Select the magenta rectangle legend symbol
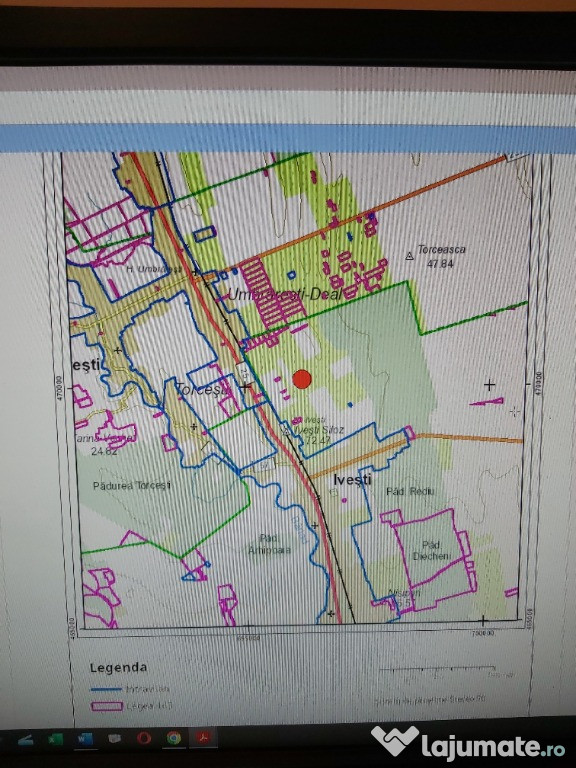 [106, 706]
